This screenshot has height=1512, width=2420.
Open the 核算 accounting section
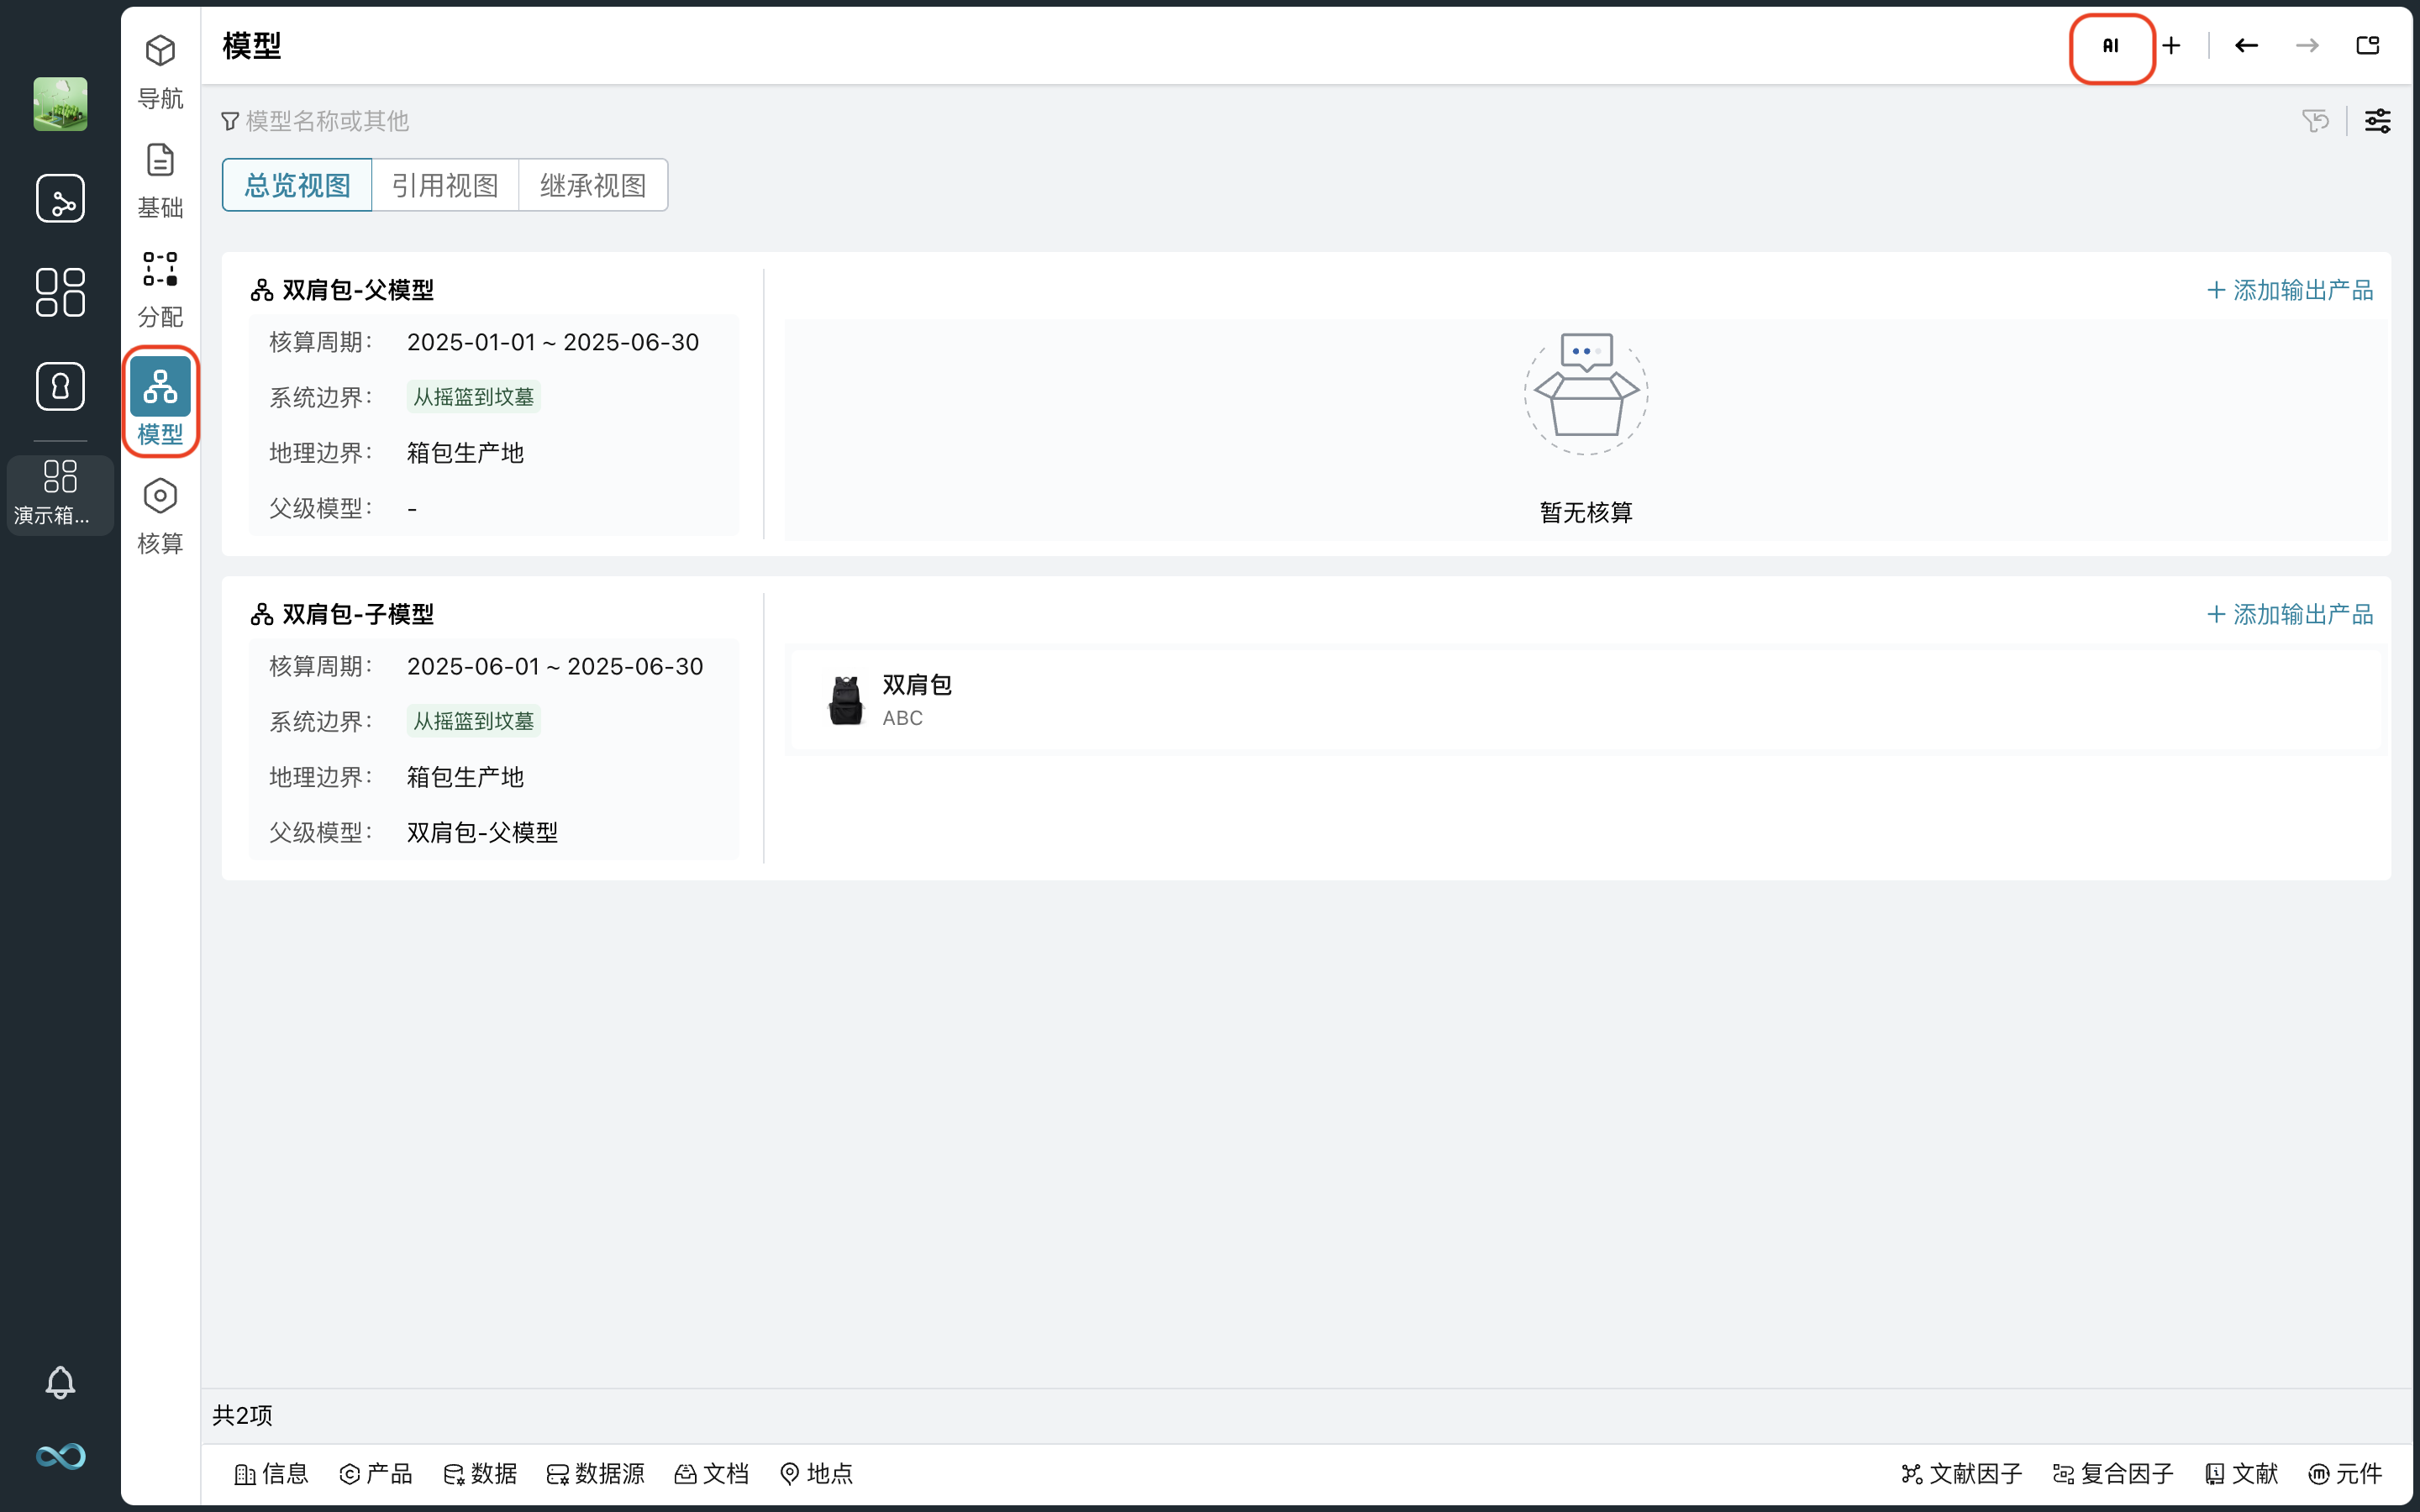pyautogui.click(x=160, y=516)
